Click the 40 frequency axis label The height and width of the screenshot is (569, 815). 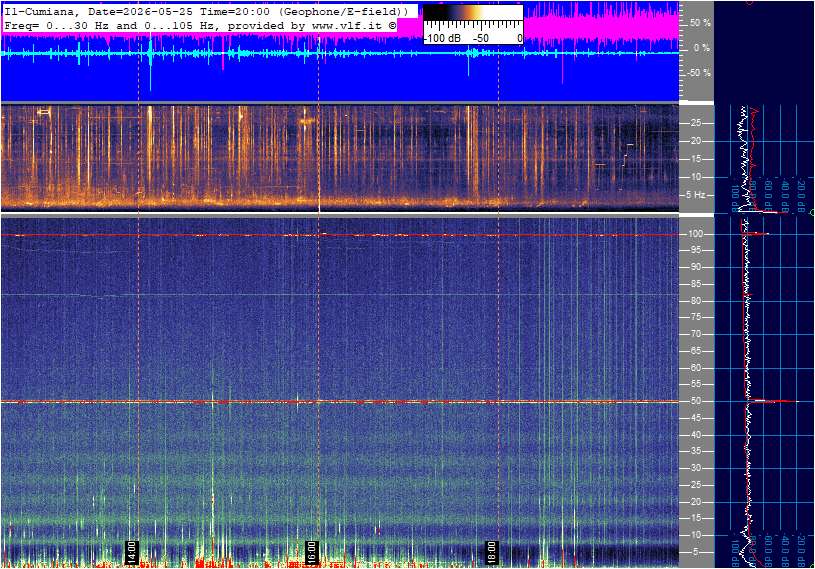695,435
